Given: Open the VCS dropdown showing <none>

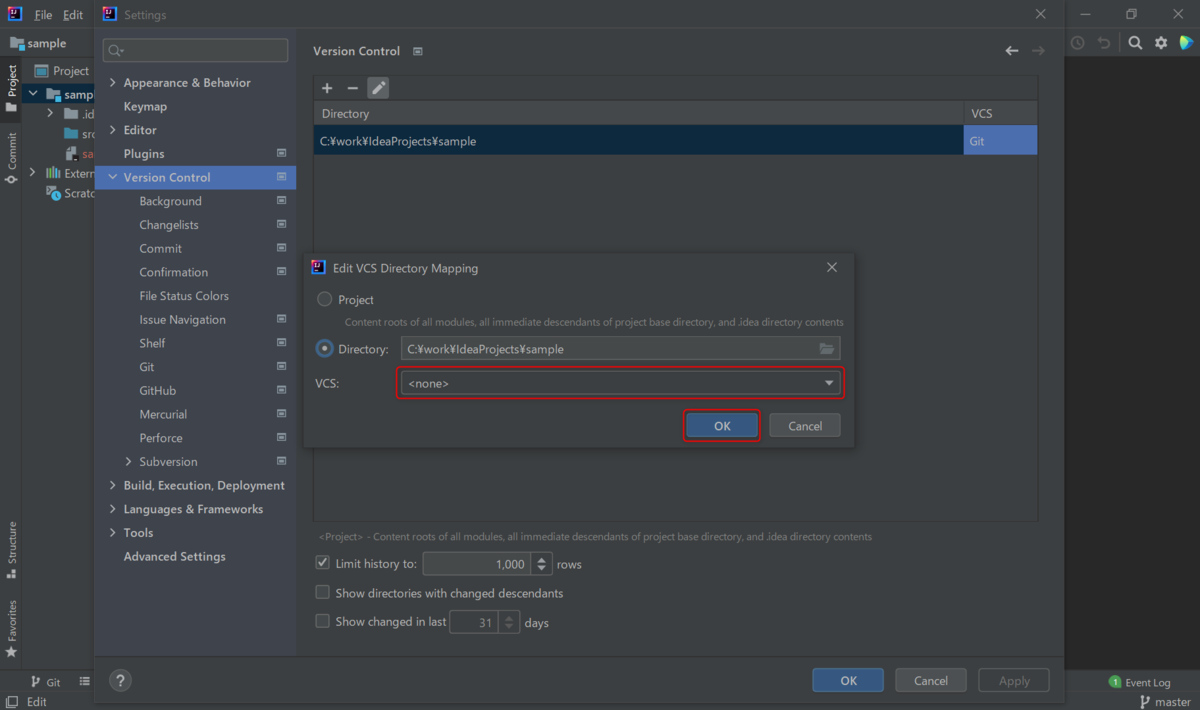Looking at the screenshot, I should pyautogui.click(x=620, y=383).
